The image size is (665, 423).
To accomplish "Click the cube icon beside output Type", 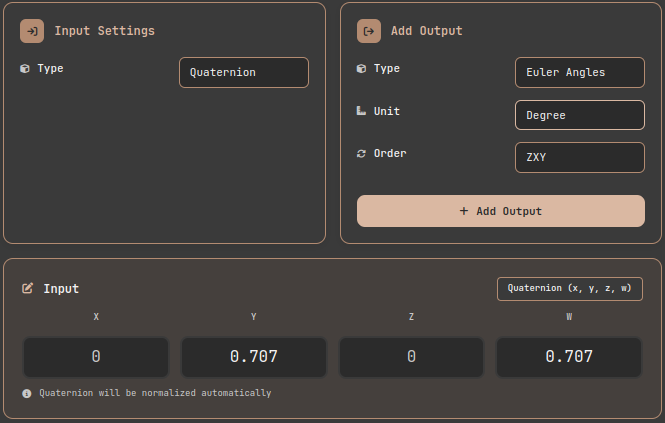I will [361, 68].
